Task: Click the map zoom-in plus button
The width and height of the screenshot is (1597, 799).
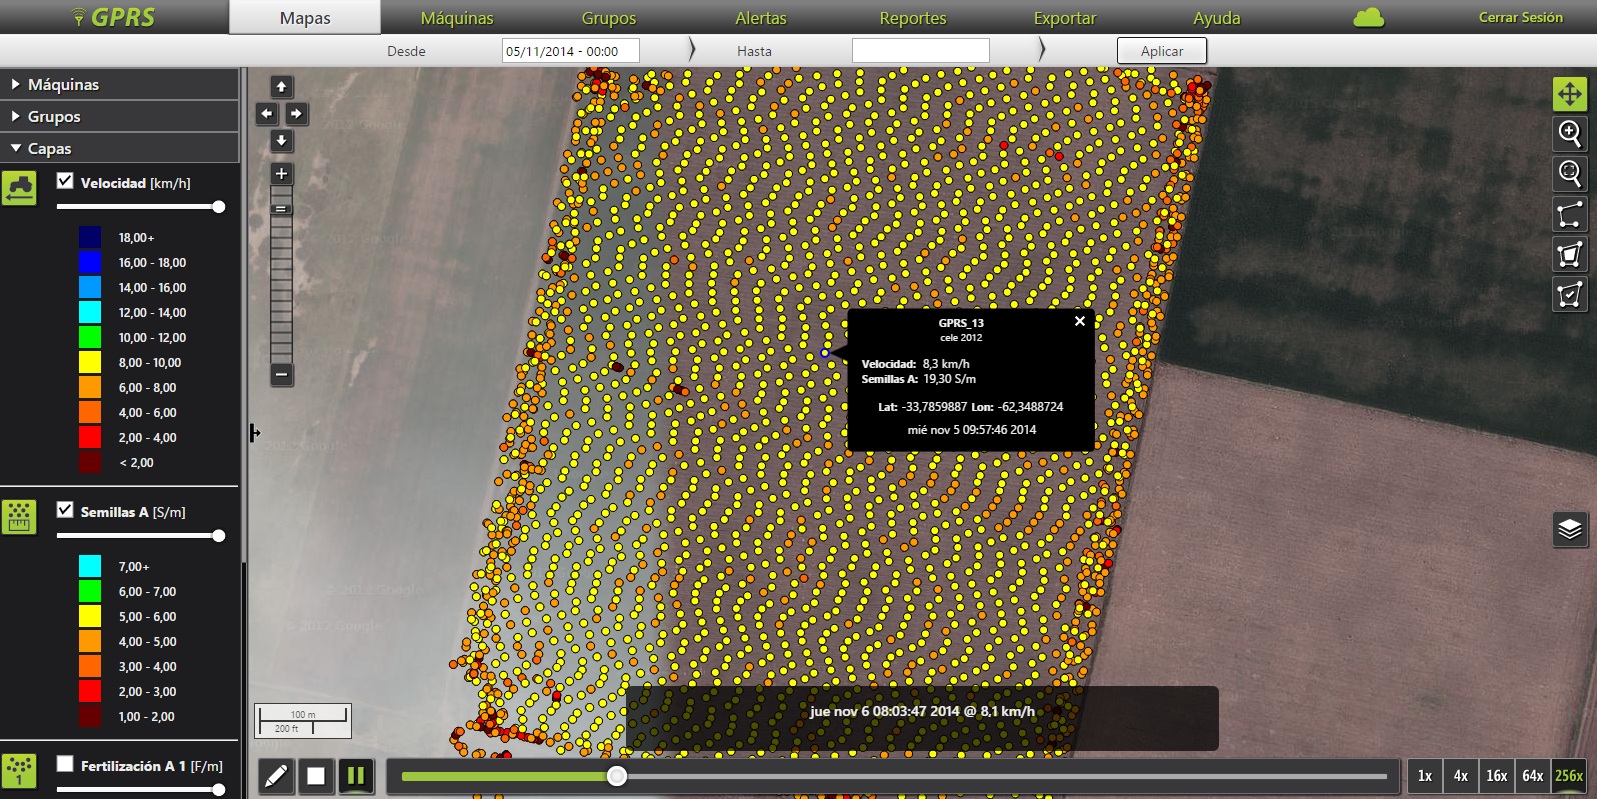Action: point(282,174)
